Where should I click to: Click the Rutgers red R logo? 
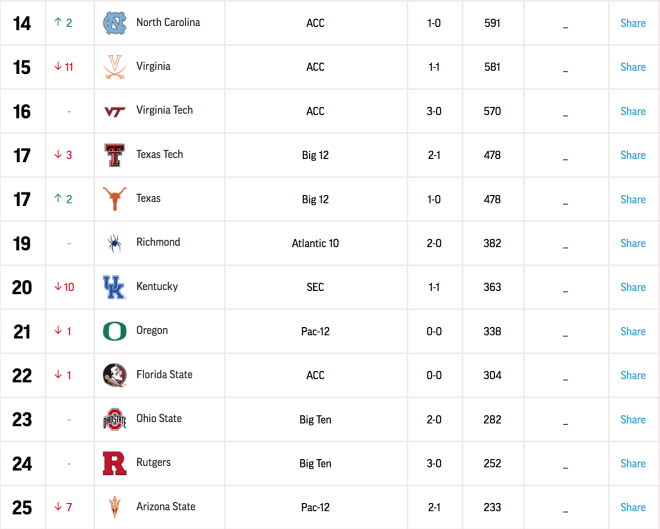click(114, 463)
